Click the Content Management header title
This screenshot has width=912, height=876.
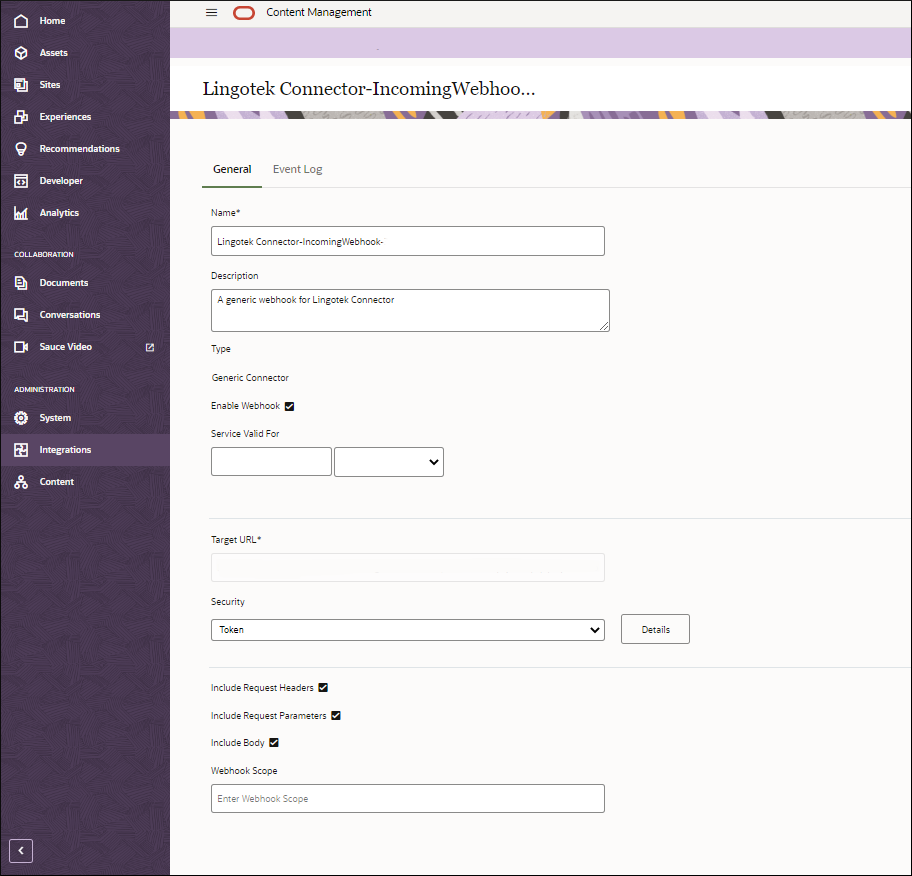319,12
